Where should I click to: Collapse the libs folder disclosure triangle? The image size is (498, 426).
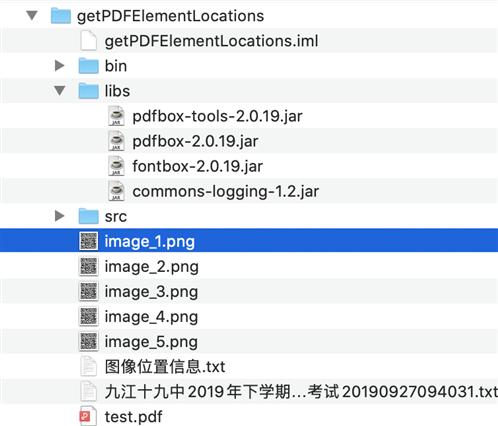[x=60, y=91]
